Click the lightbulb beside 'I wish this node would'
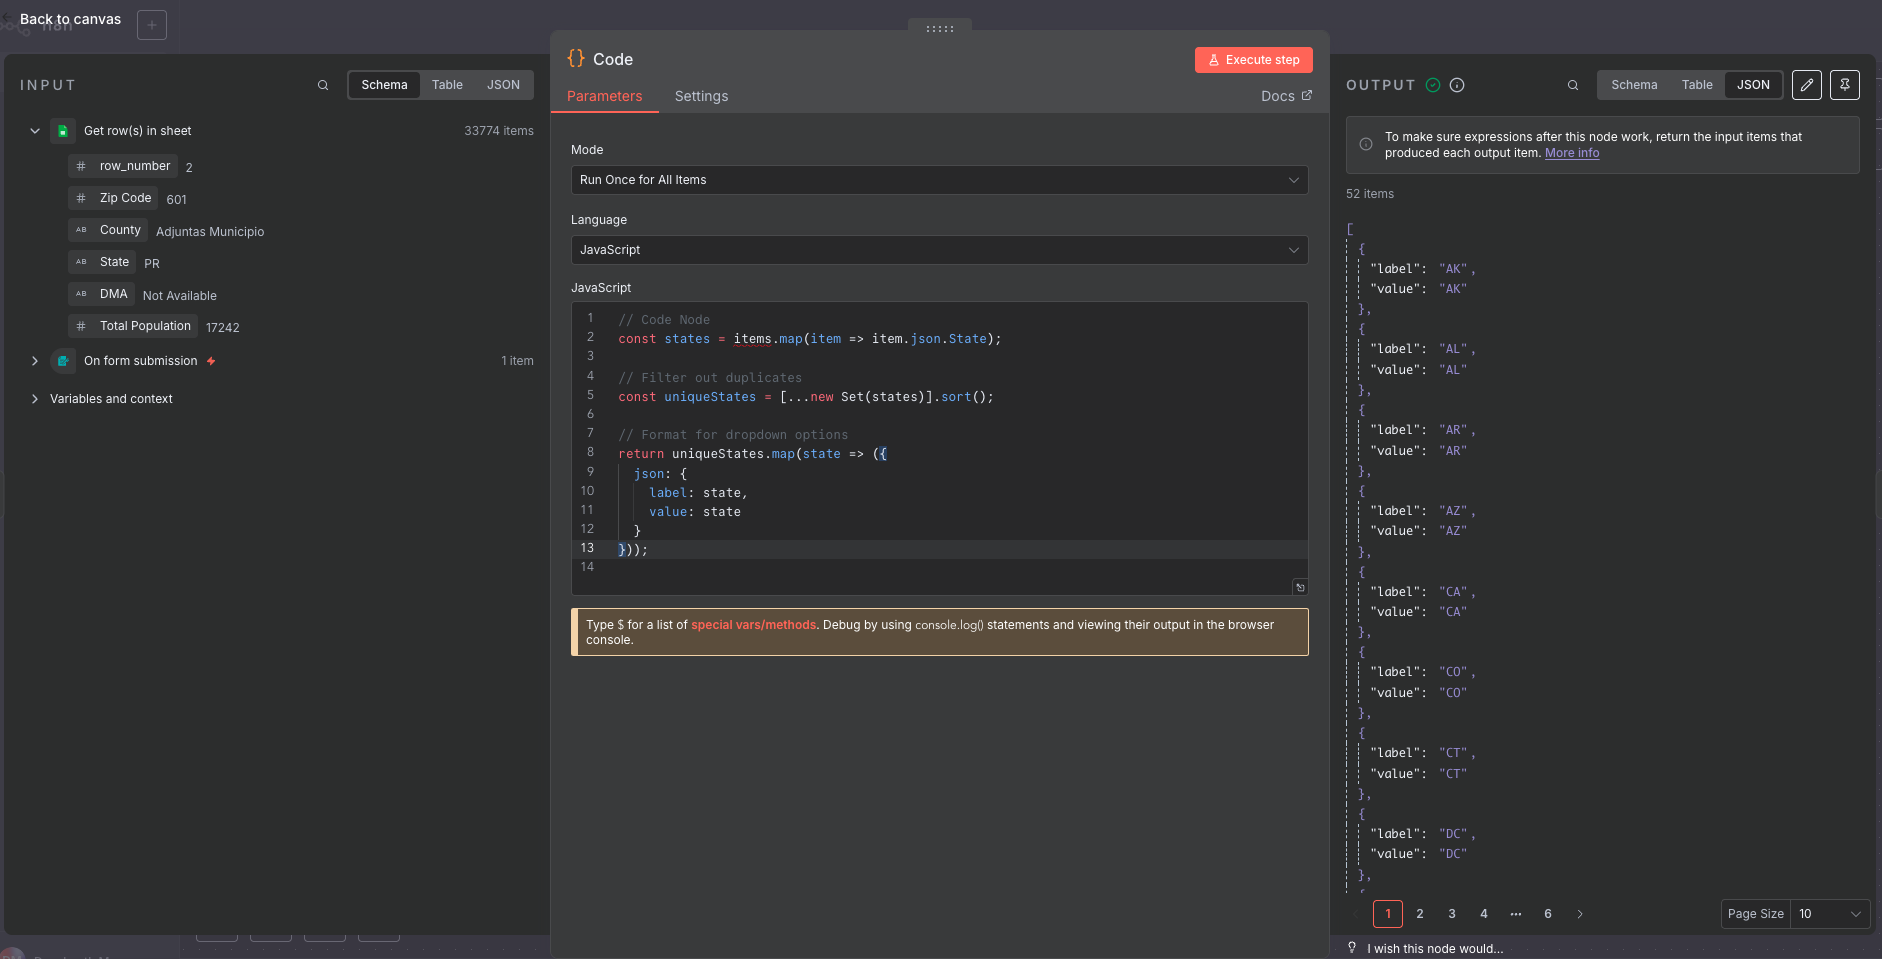Image resolution: width=1882 pixels, height=959 pixels. pyautogui.click(x=1354, y=948)
